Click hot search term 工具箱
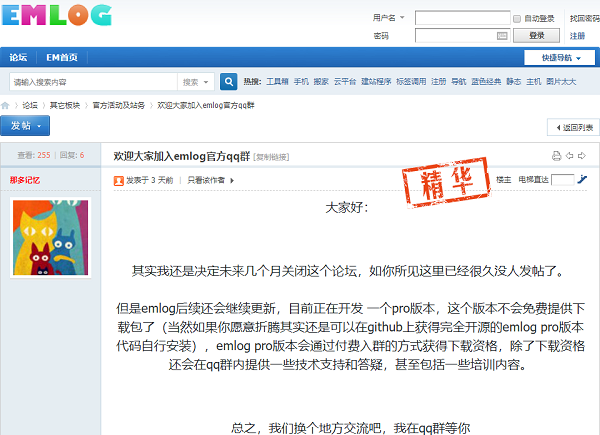 [x=277, y=81]
